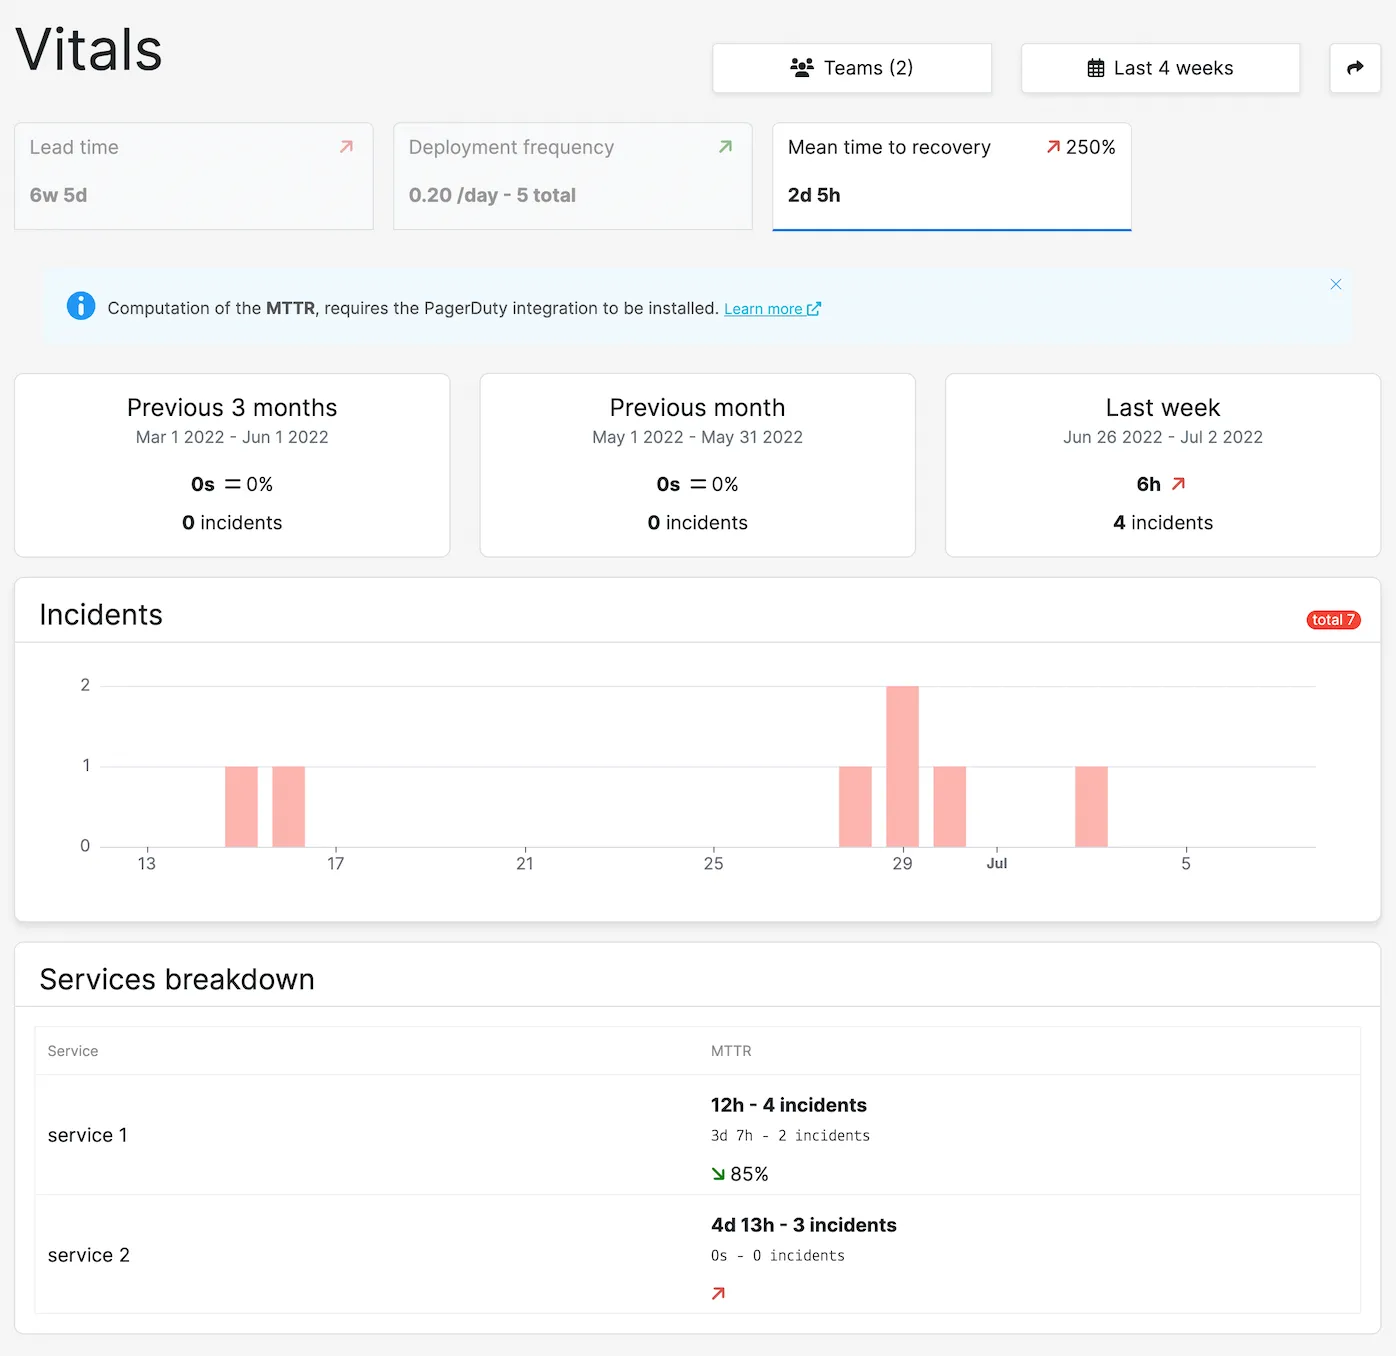Click the blue info icon in banner
The image size is (1396, 1356).
click(81, 306)
